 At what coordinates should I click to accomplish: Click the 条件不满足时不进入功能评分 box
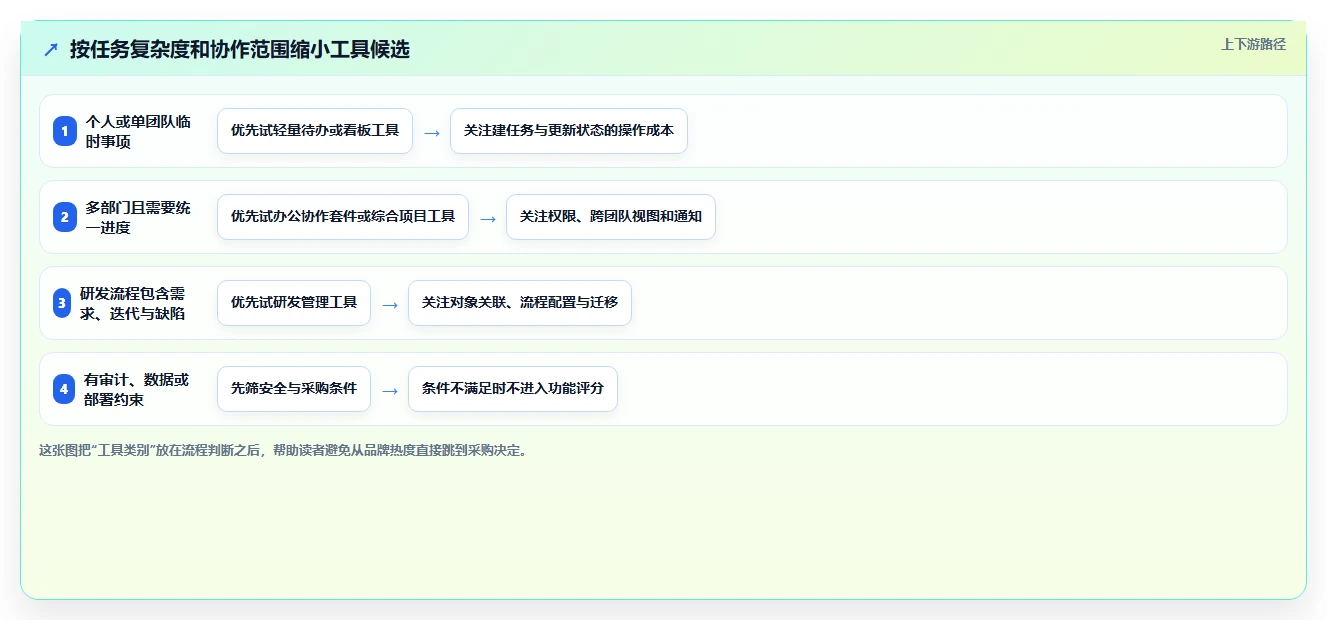(513, 389)
